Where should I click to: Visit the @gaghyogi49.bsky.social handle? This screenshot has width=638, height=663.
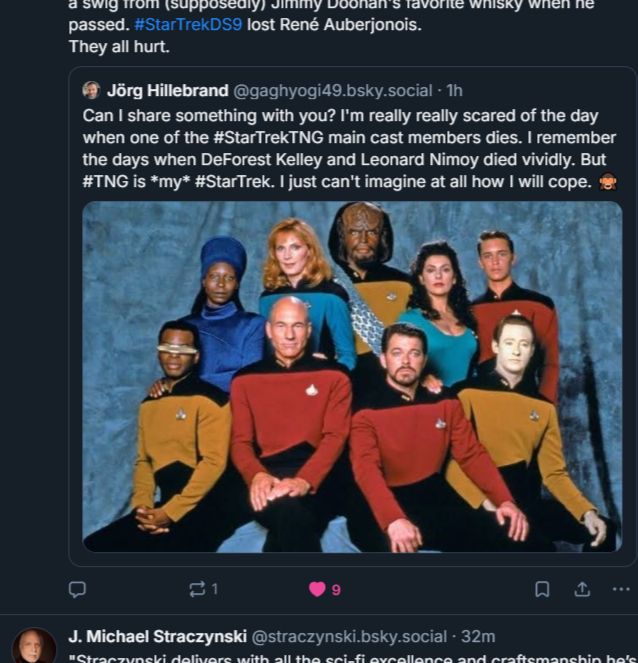click(333, 91)
